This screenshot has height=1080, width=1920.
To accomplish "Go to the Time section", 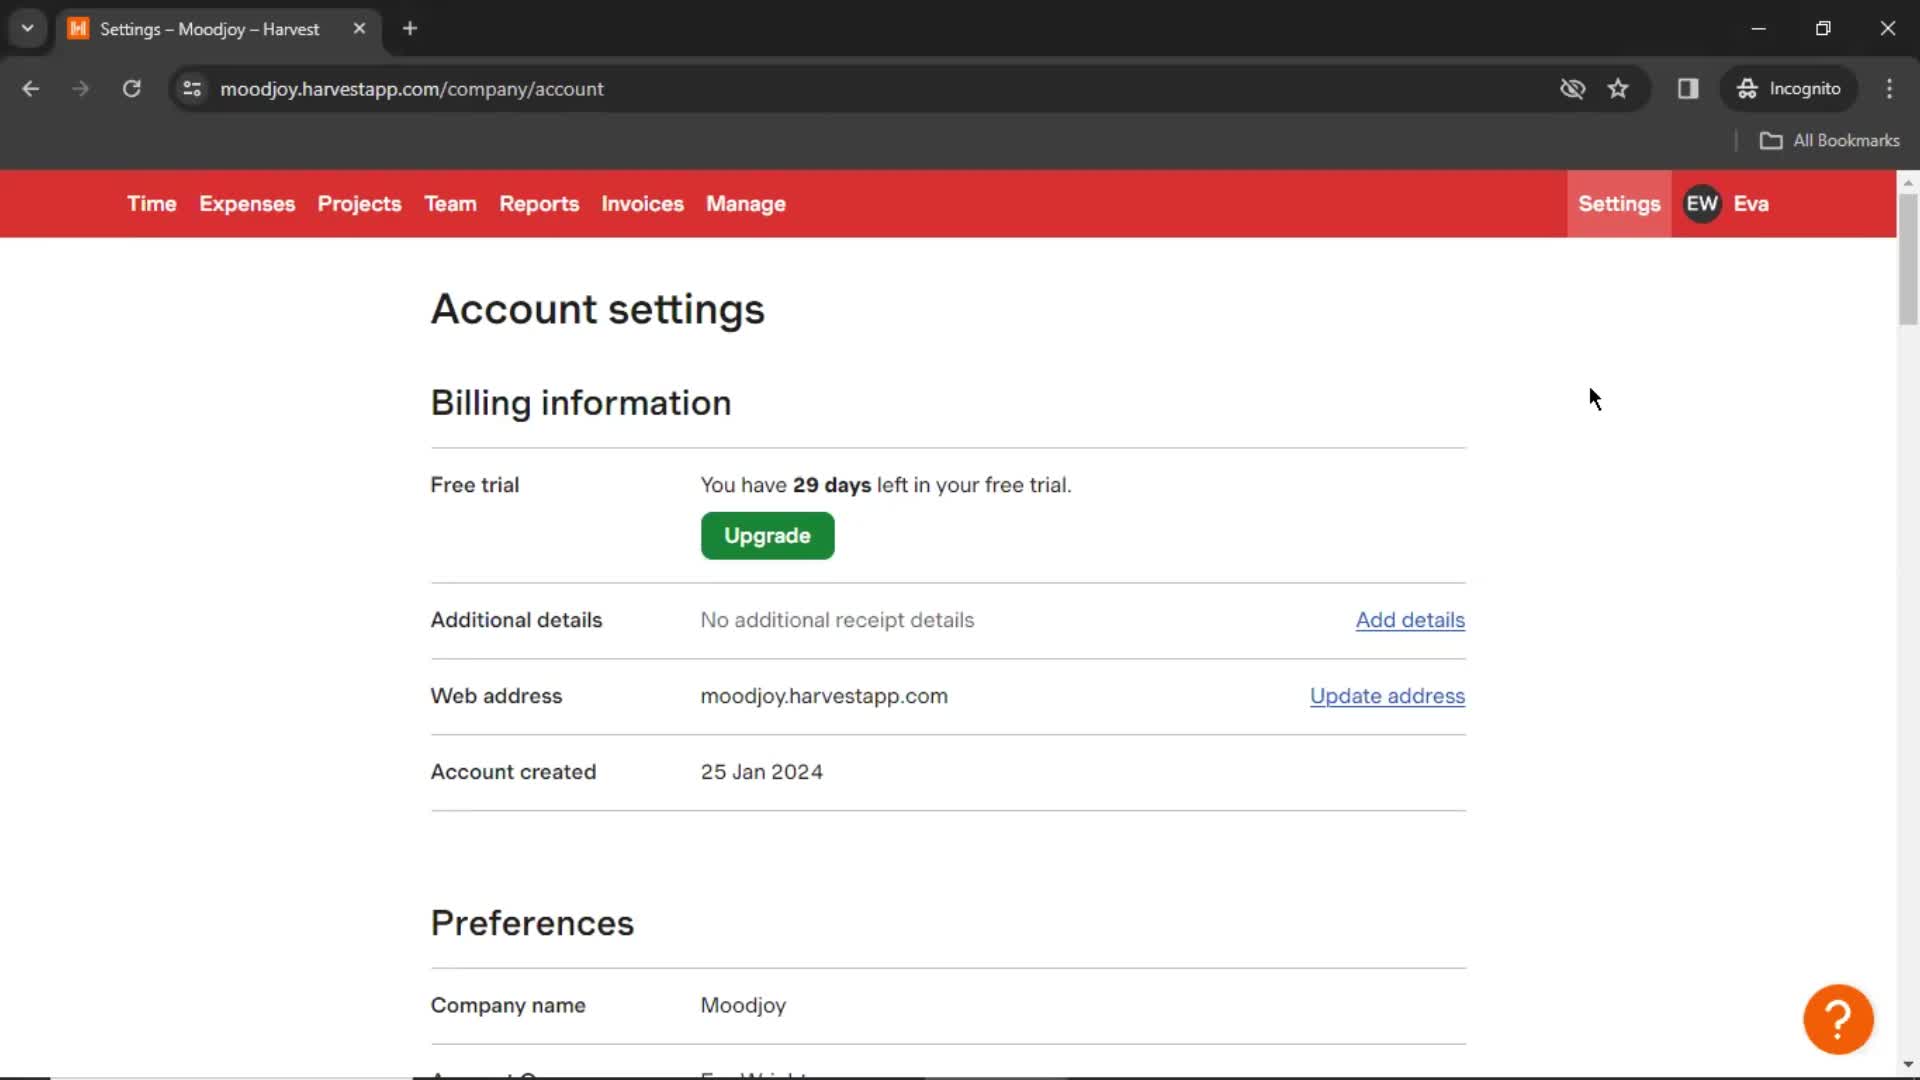I will pos(152,204).
